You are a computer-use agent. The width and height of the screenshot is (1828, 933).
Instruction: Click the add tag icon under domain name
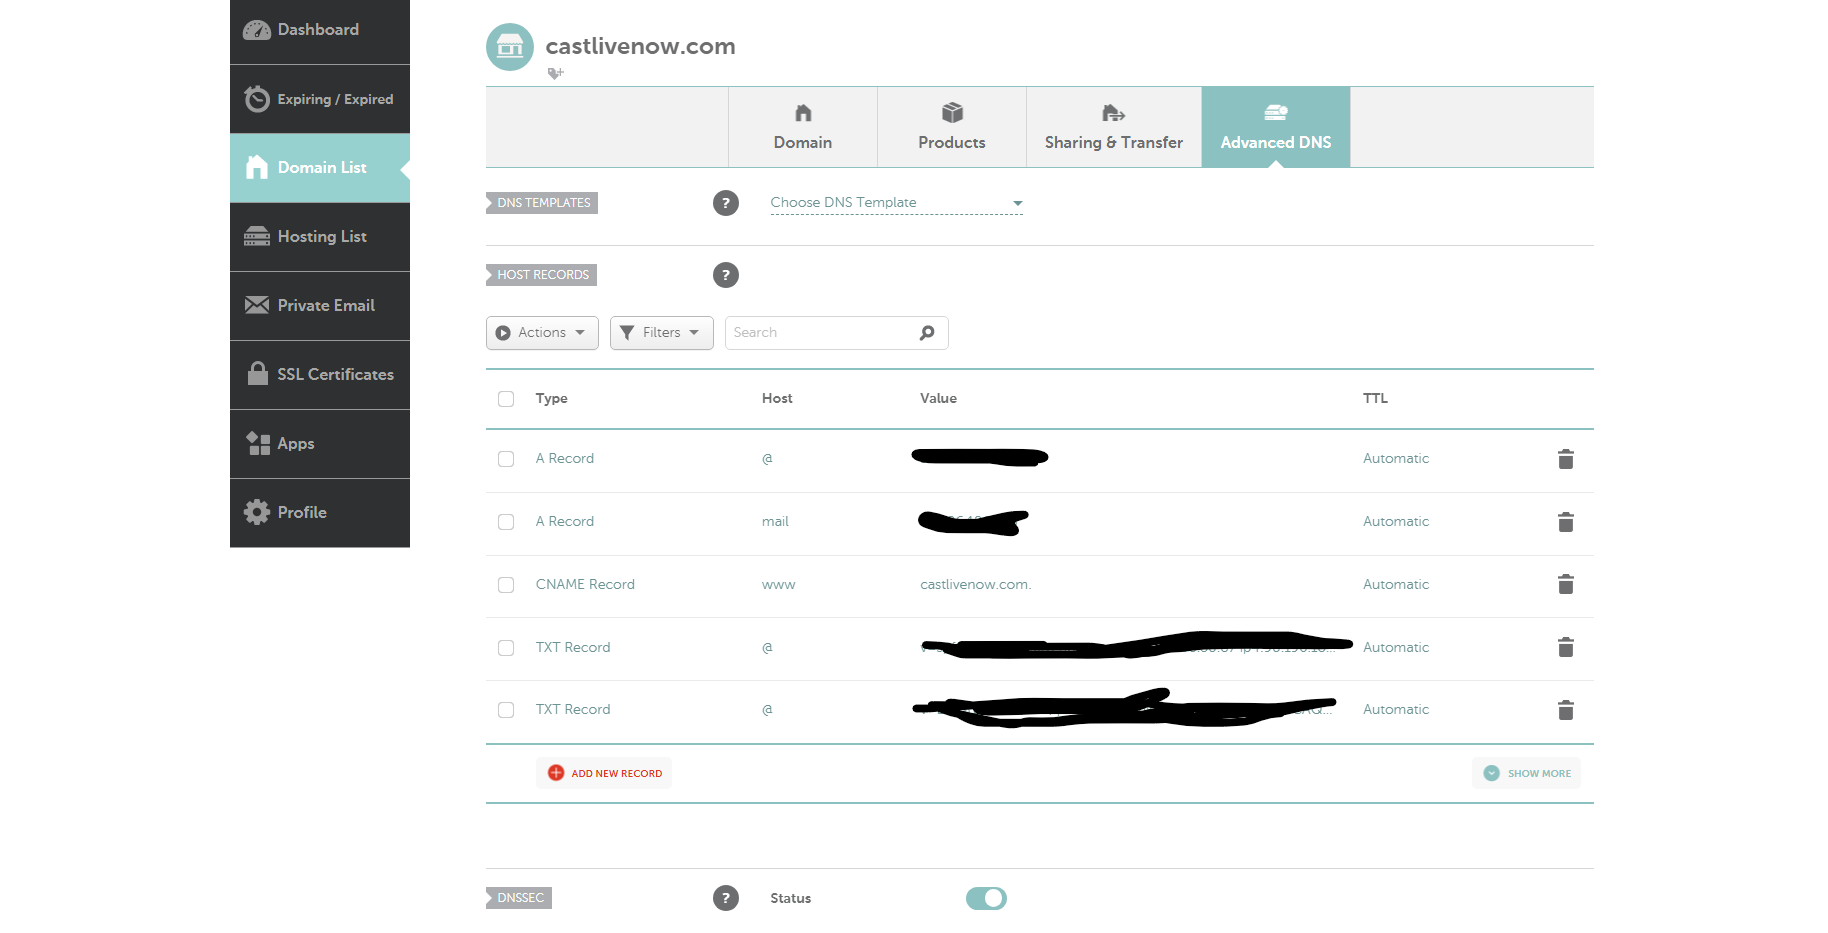[x=556, y=73]
